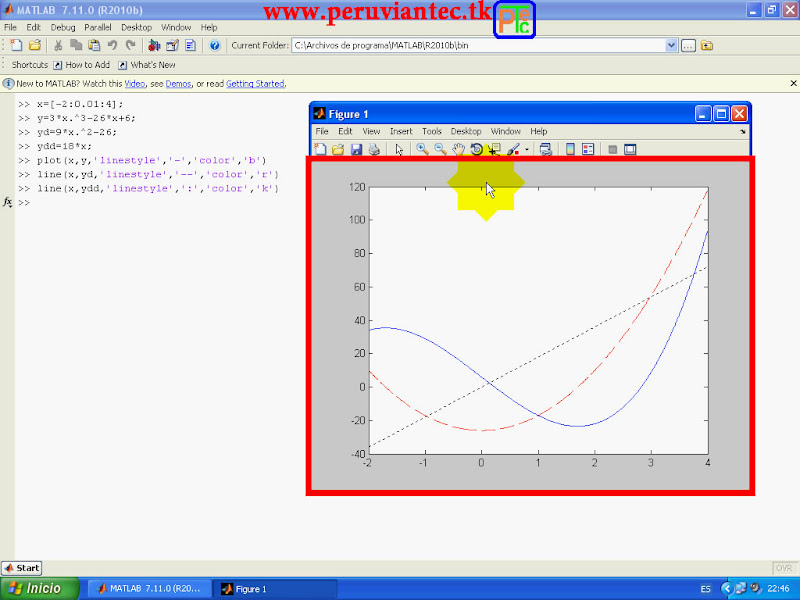The height and width of the screenshot is (600, 800).
Task: Toggle the Insert Colorbar button
Action: coord(570,149)
